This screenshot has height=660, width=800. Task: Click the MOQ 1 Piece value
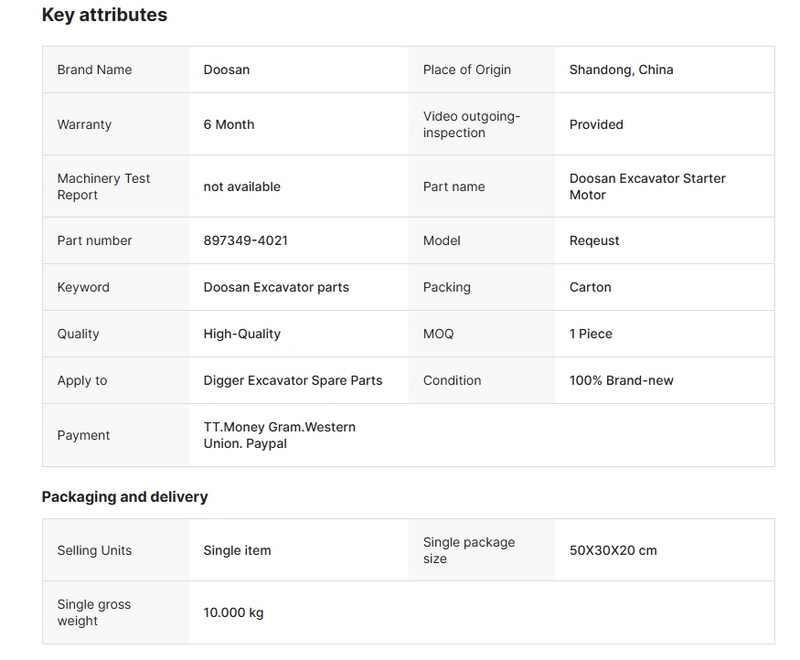coord(591,334)
